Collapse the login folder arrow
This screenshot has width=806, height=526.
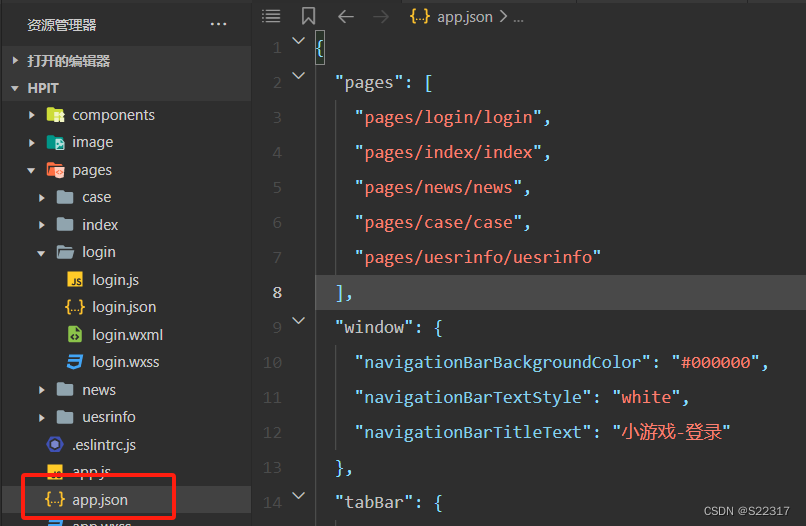(x=41, y=253)
